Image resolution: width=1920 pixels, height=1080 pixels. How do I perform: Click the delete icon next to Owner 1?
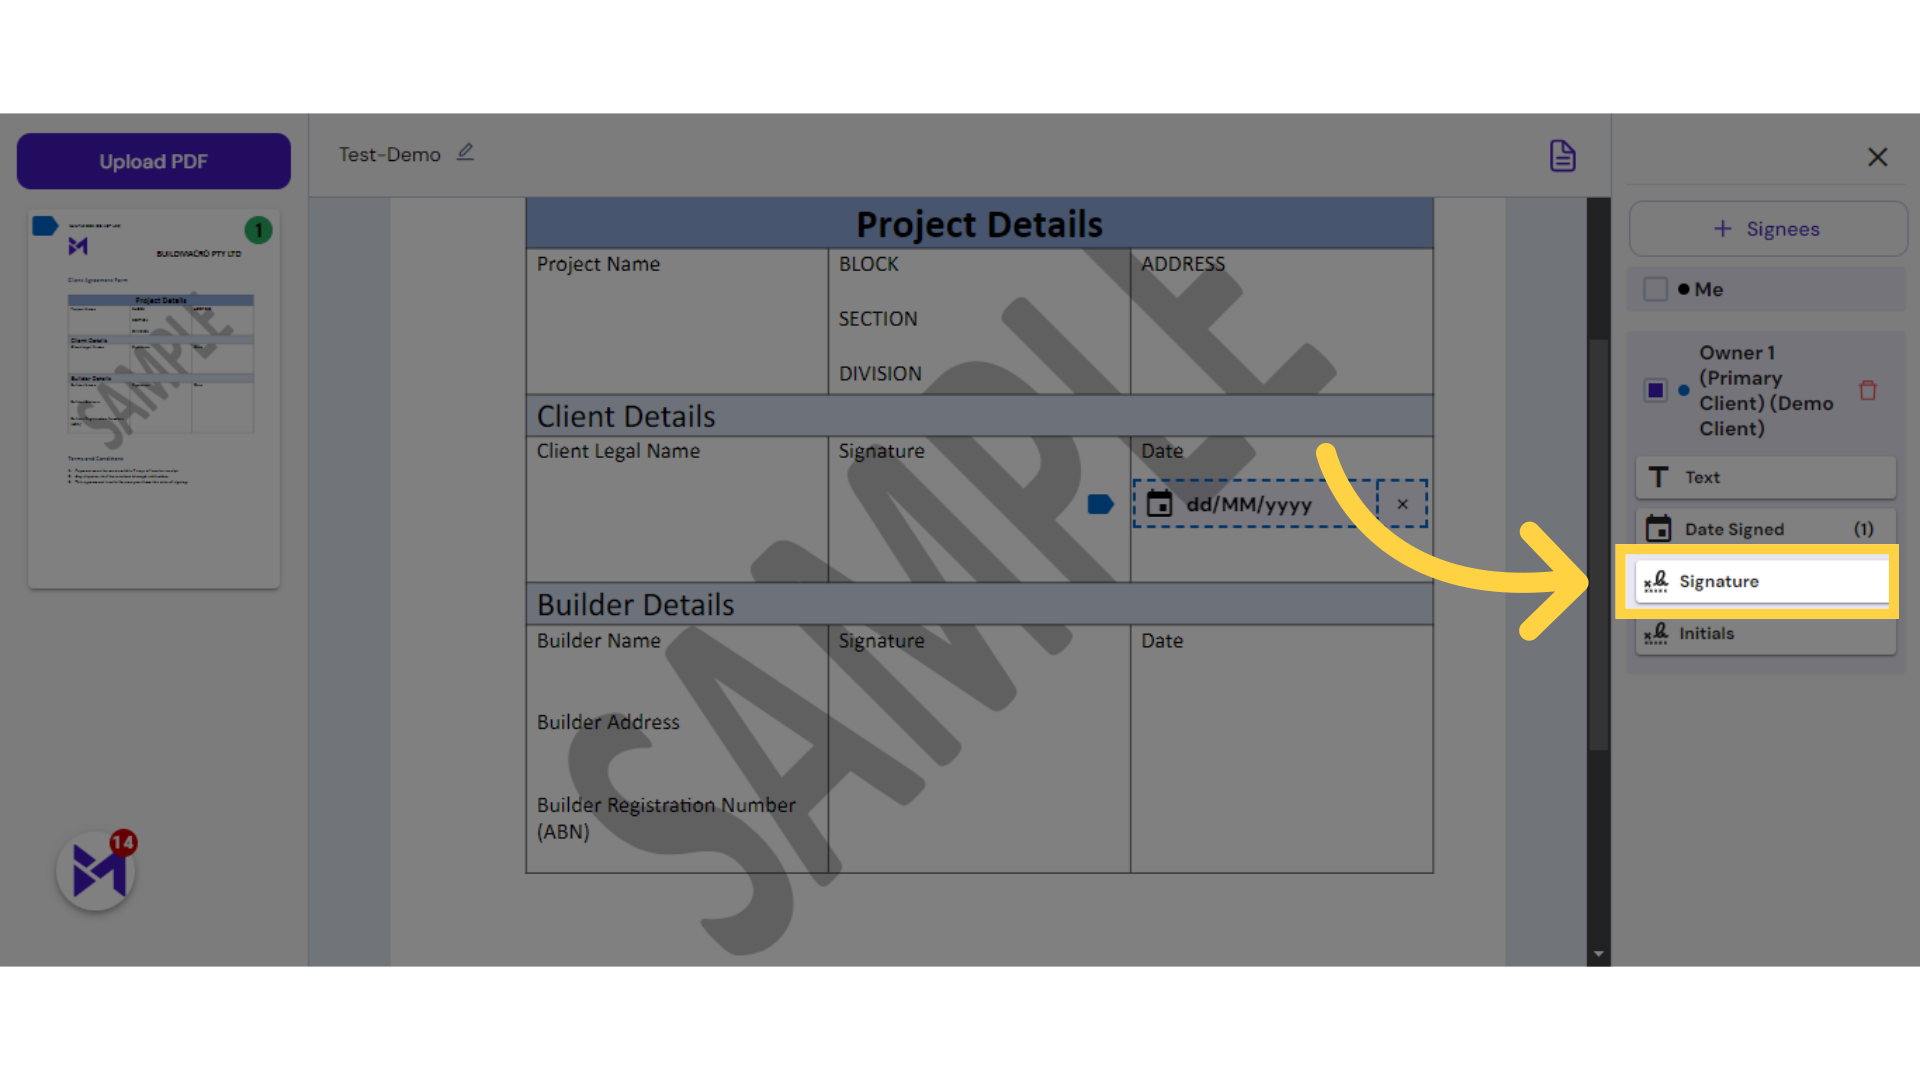(x=1869, y=390)
